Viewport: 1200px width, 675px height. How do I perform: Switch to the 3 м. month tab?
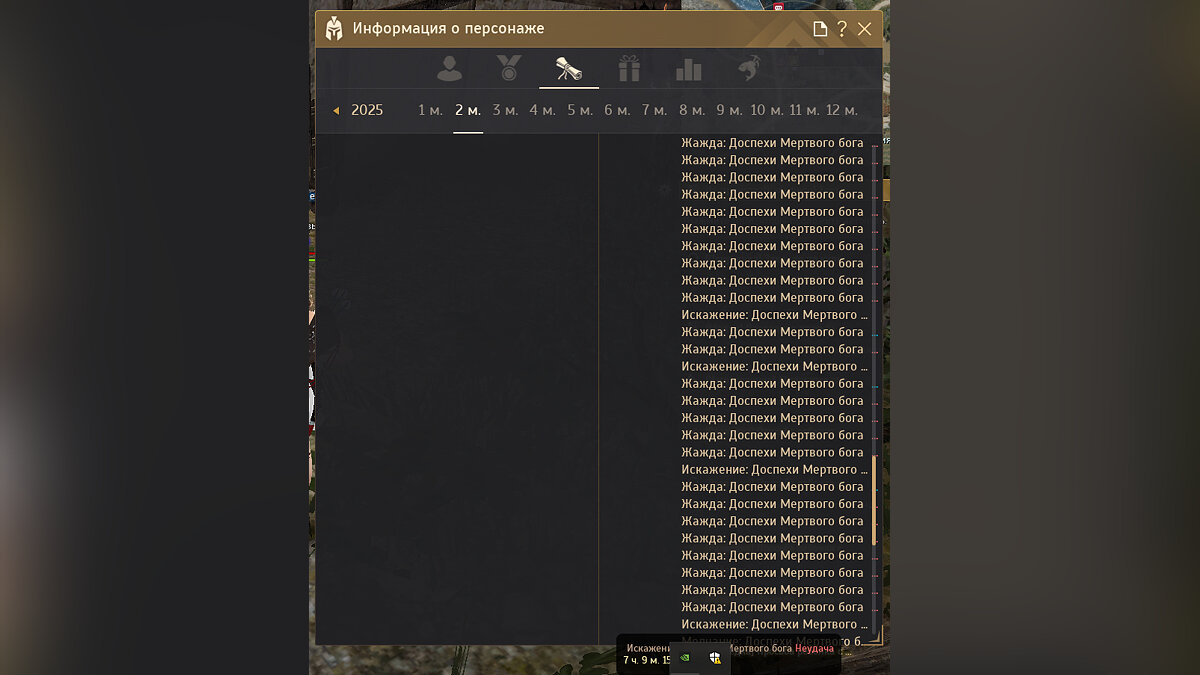pyautogui.click(x=505, y=110)
